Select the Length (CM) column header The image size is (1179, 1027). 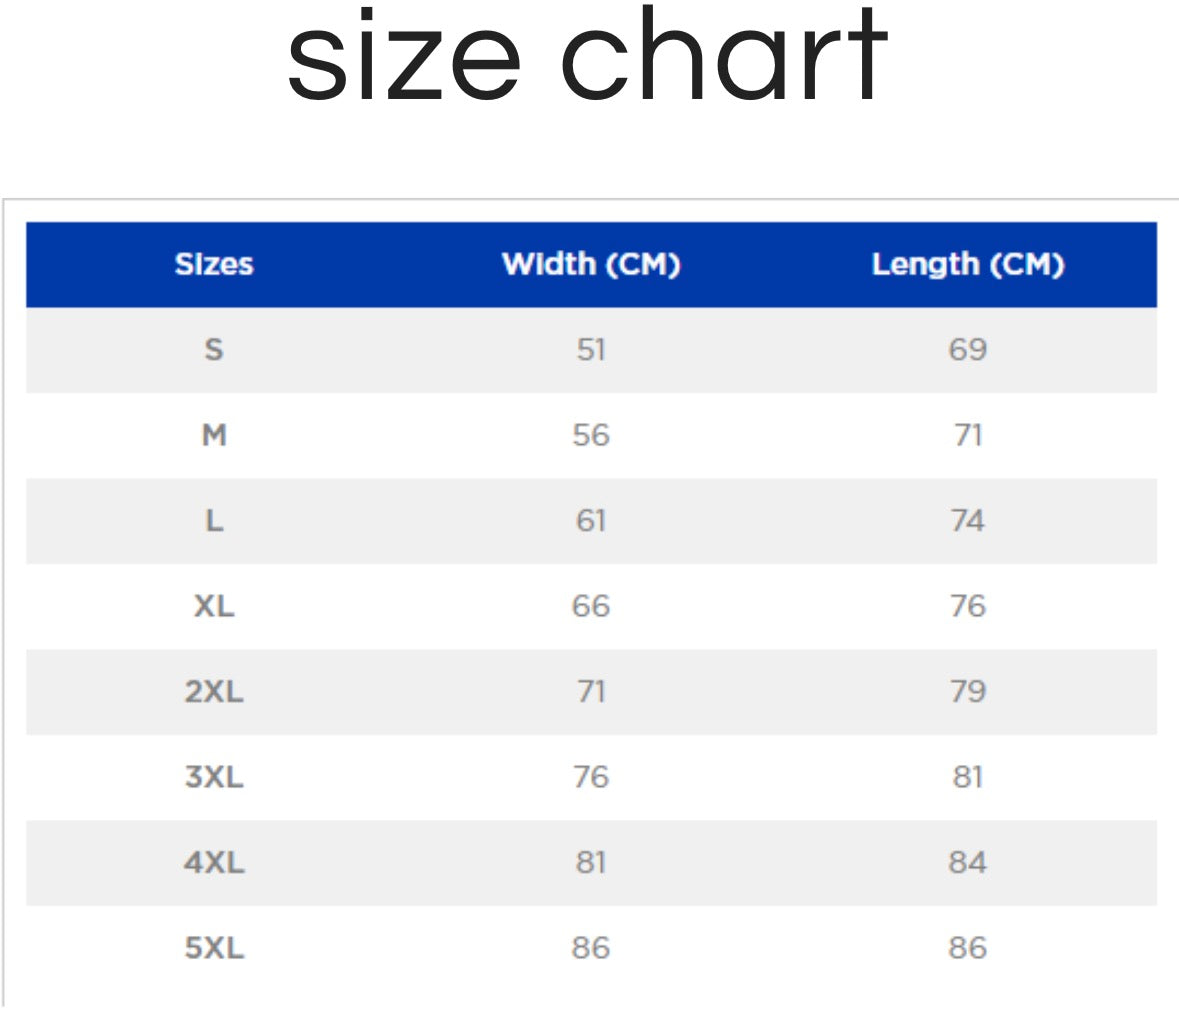point(967,264)
